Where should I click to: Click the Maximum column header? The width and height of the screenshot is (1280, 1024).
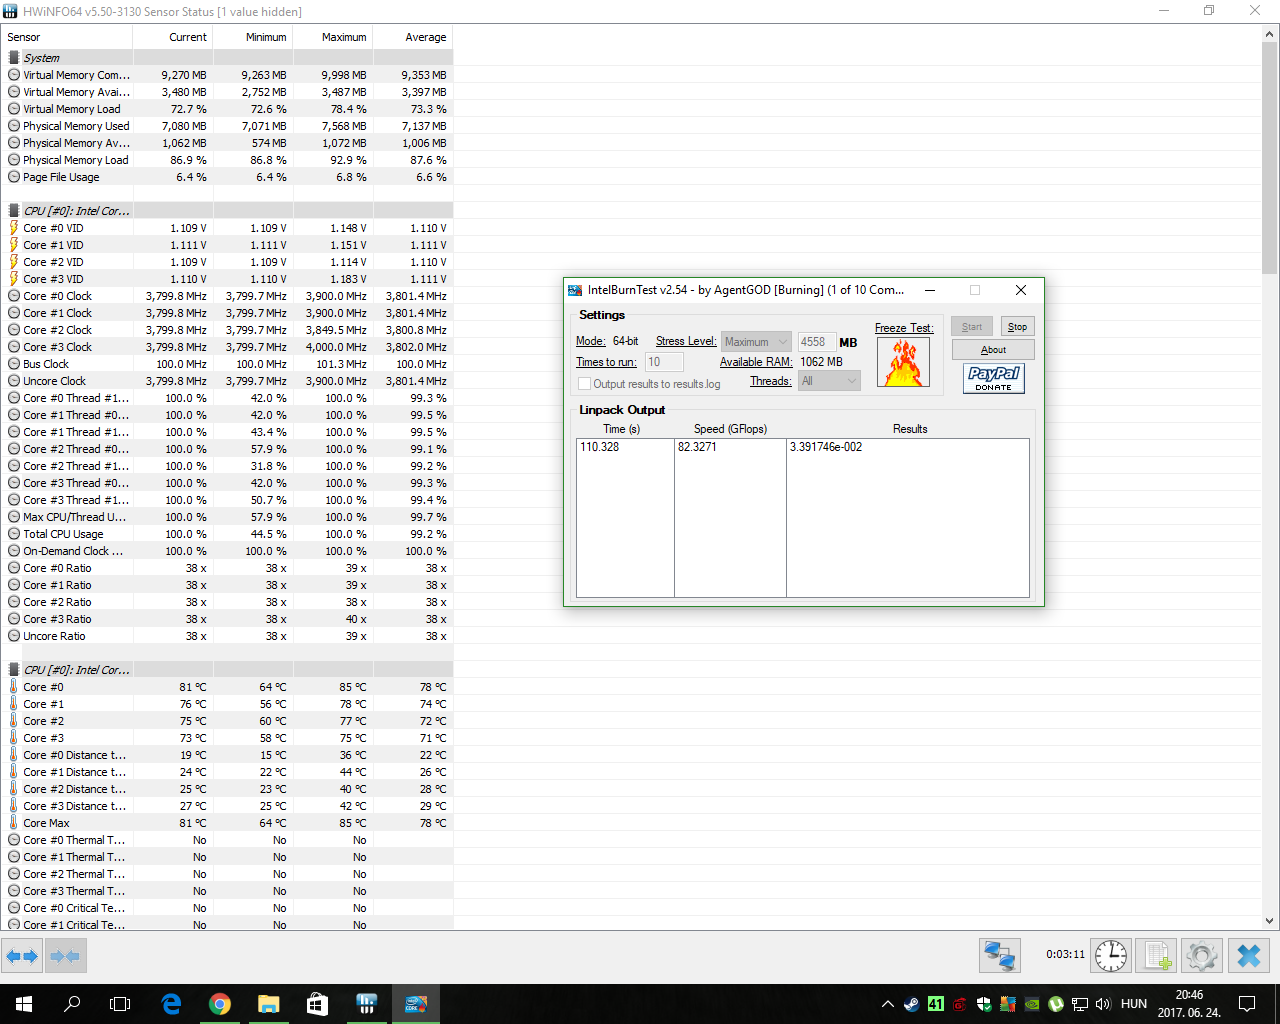click(x=333, y=37)
